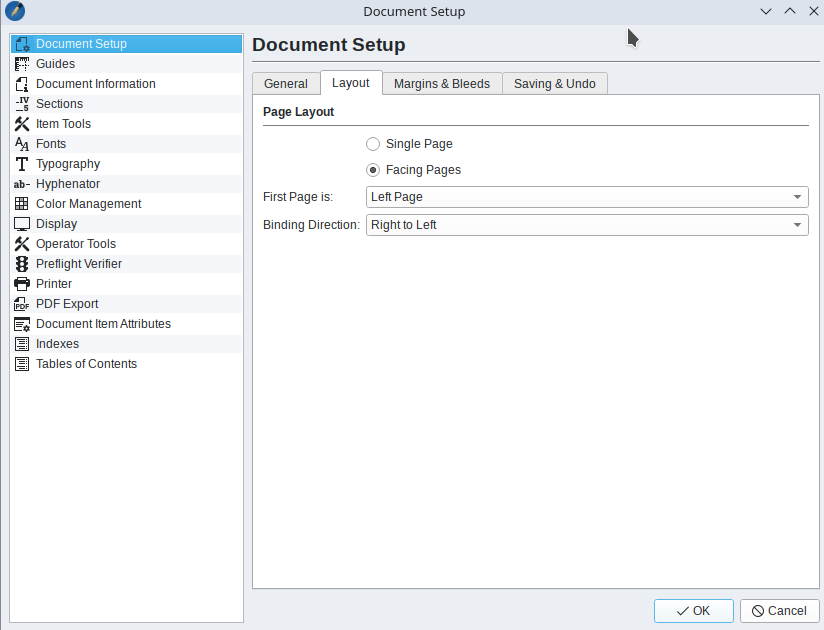The width and height of the screenshot is (824, 630).
Task: Open the First Page is dropdown
Action: [587, 197]
